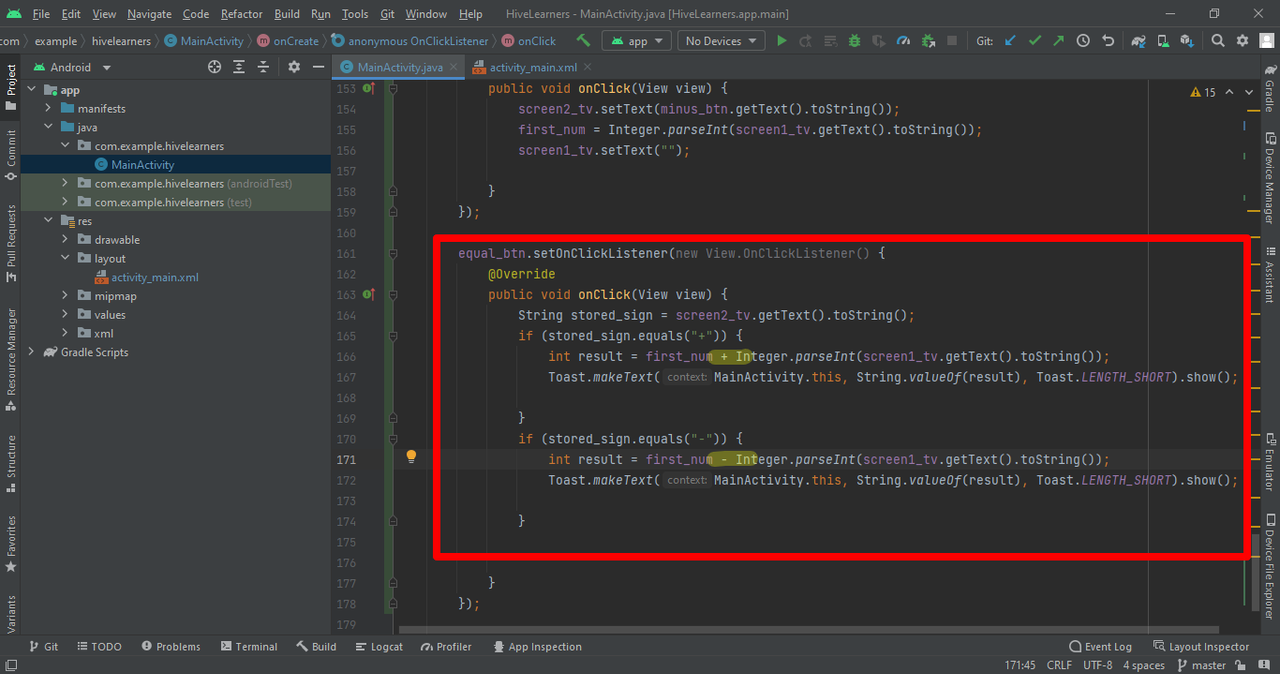Viewport: 1280px width, 674px height.
Task: Open the Refactor menu
Action: click(241, 14)
